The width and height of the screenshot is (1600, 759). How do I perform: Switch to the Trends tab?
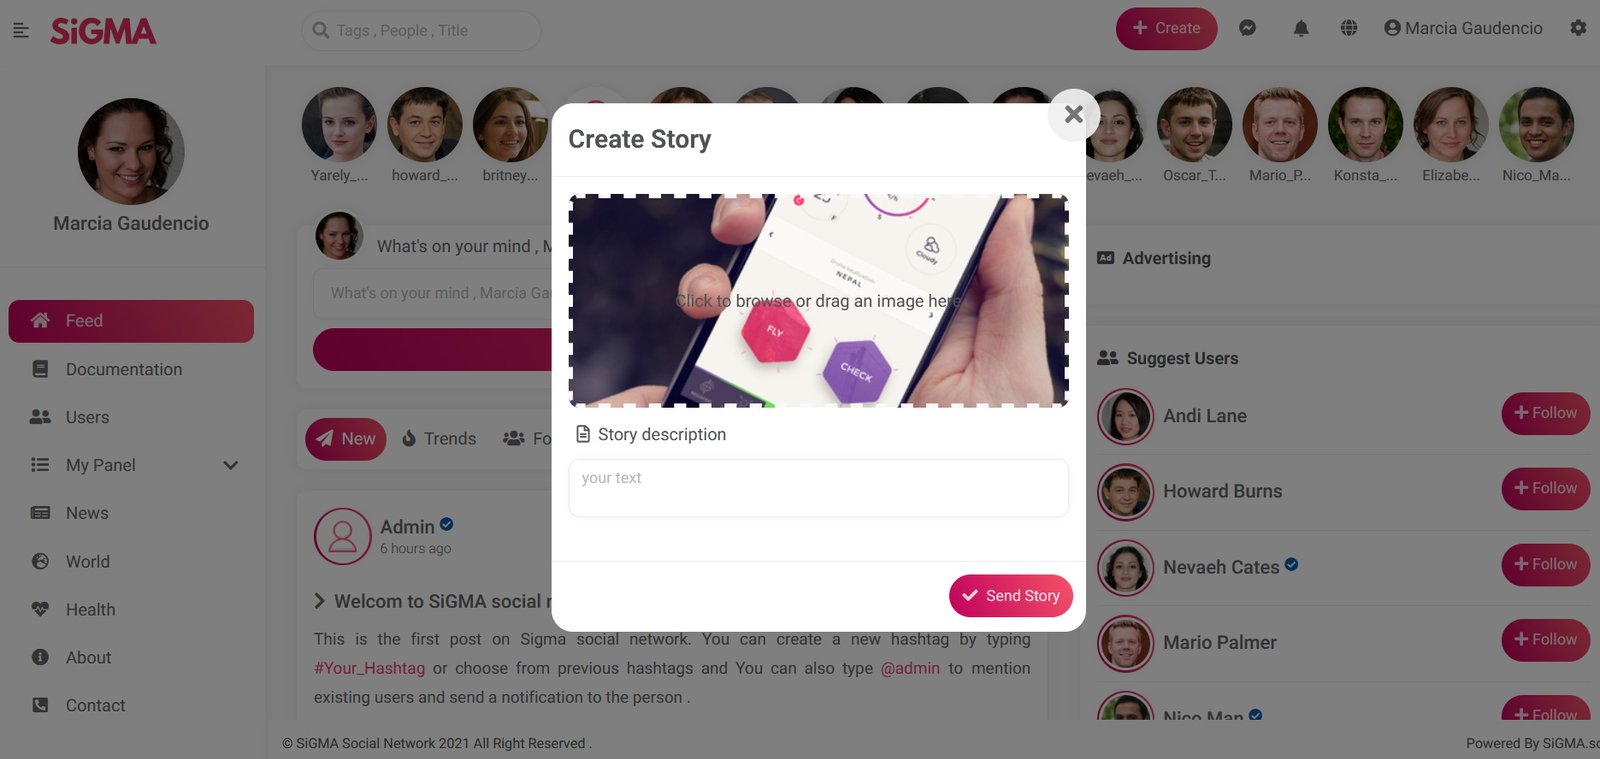pyautogui.click(x=439, y=439)
